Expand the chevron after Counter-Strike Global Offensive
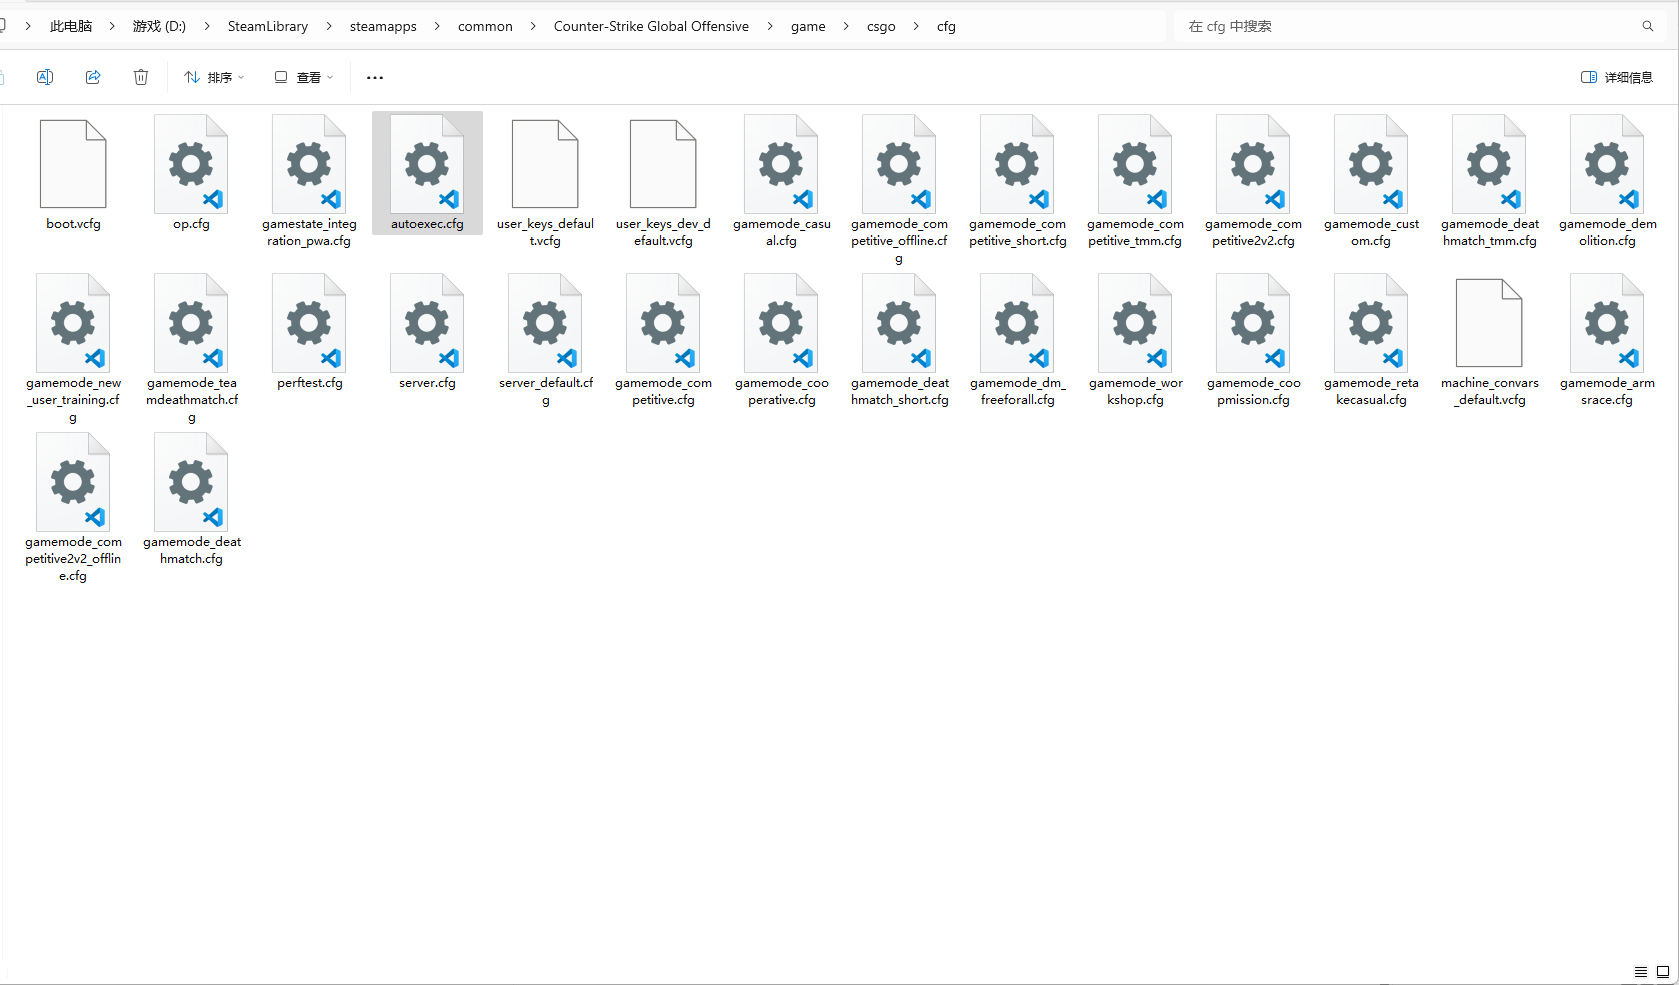 click(770, 26)
